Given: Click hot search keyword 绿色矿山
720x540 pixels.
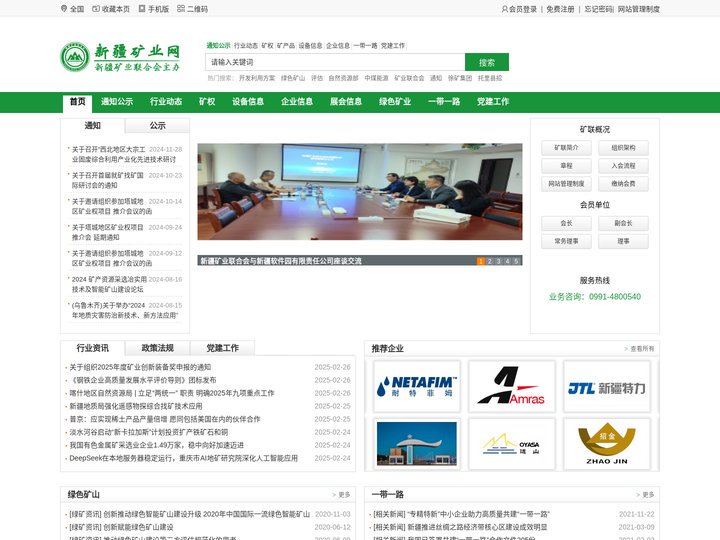Looking at the screenshot, I should (293, 78).
